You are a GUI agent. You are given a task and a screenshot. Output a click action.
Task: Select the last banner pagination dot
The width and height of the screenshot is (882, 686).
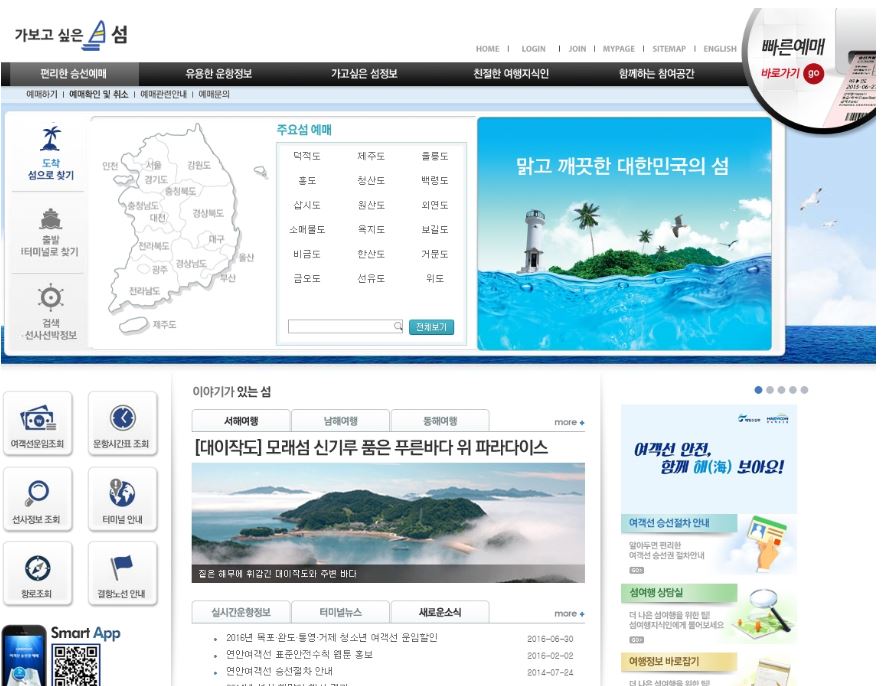(x=804, y=390)
